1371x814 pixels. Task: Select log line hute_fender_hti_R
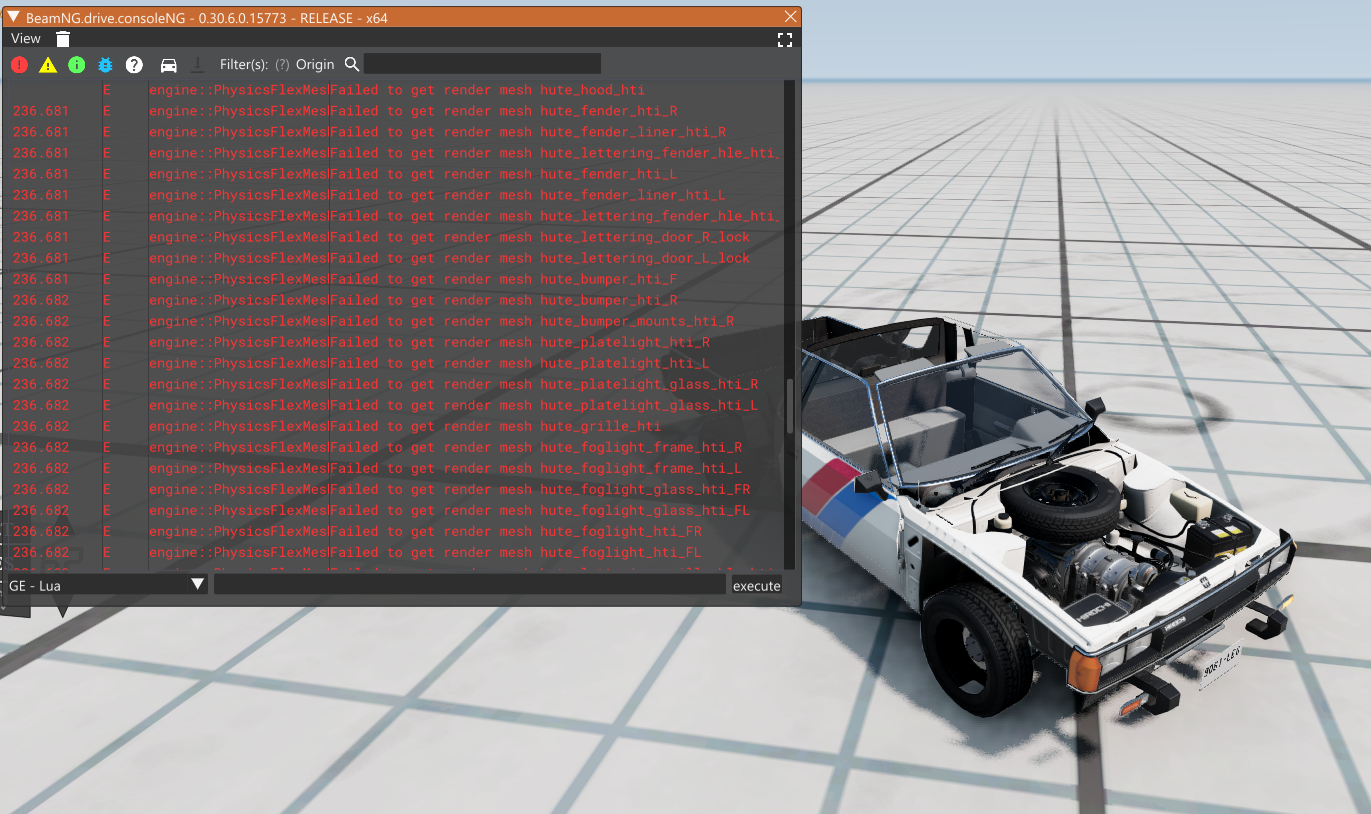pyautogui.click(x=395, y=111)
